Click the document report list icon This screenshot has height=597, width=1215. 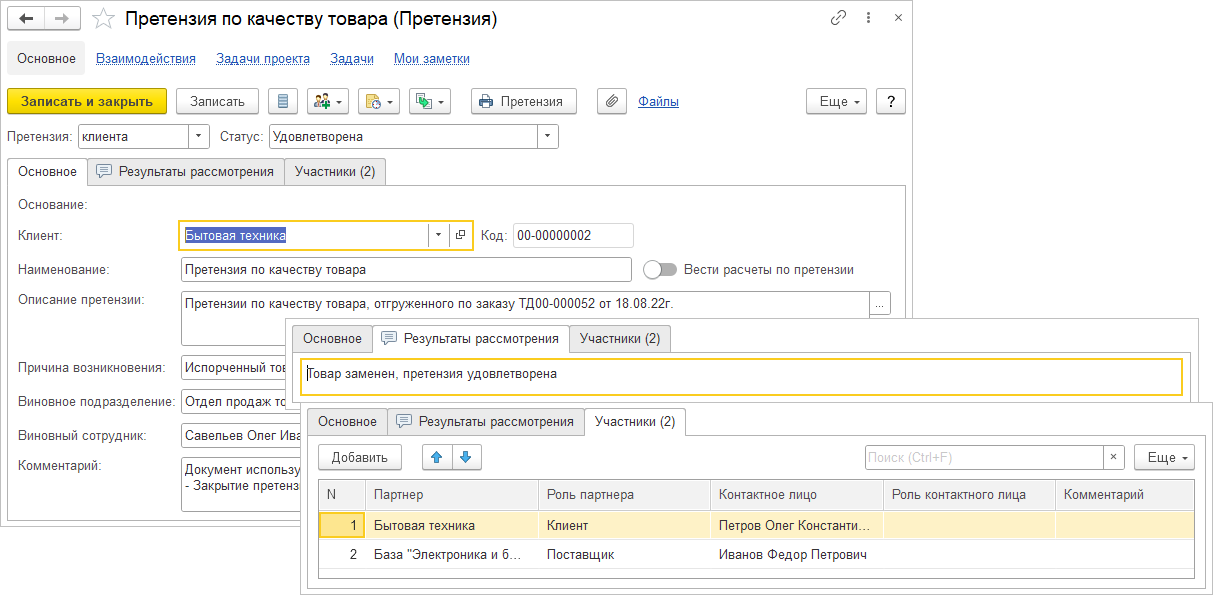[x=283, y=101]
